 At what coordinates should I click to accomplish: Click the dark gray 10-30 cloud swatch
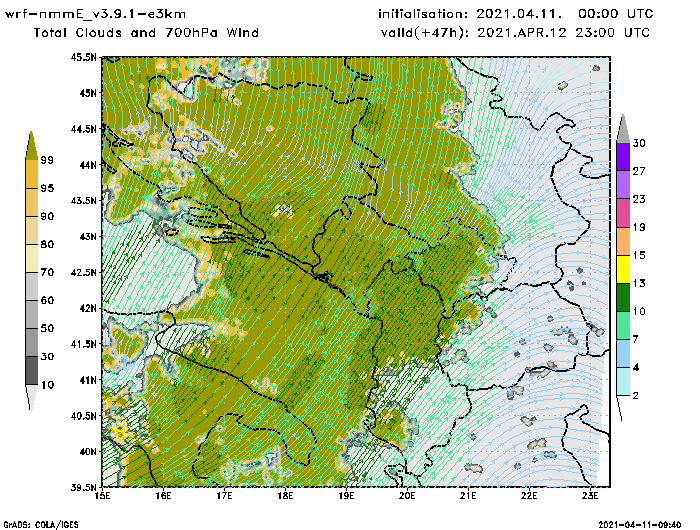(32, 371)
